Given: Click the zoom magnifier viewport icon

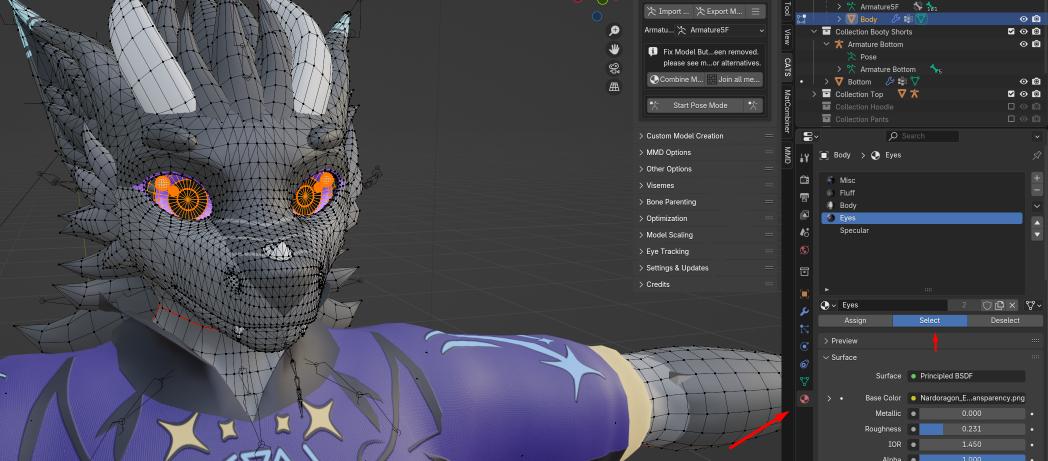Looking at the screenshot, I should pos(614,31).
